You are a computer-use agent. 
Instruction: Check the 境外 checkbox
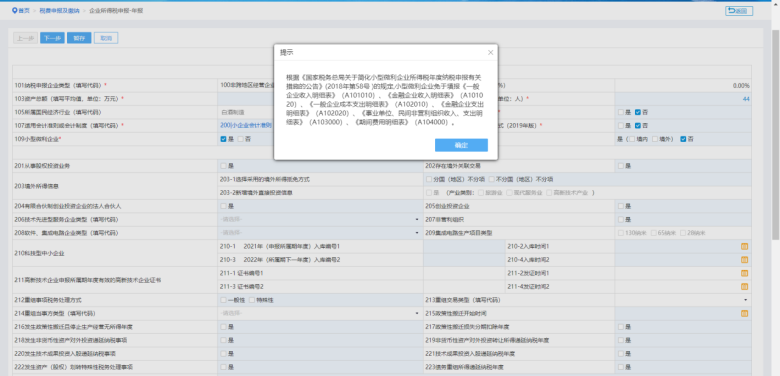655,139
